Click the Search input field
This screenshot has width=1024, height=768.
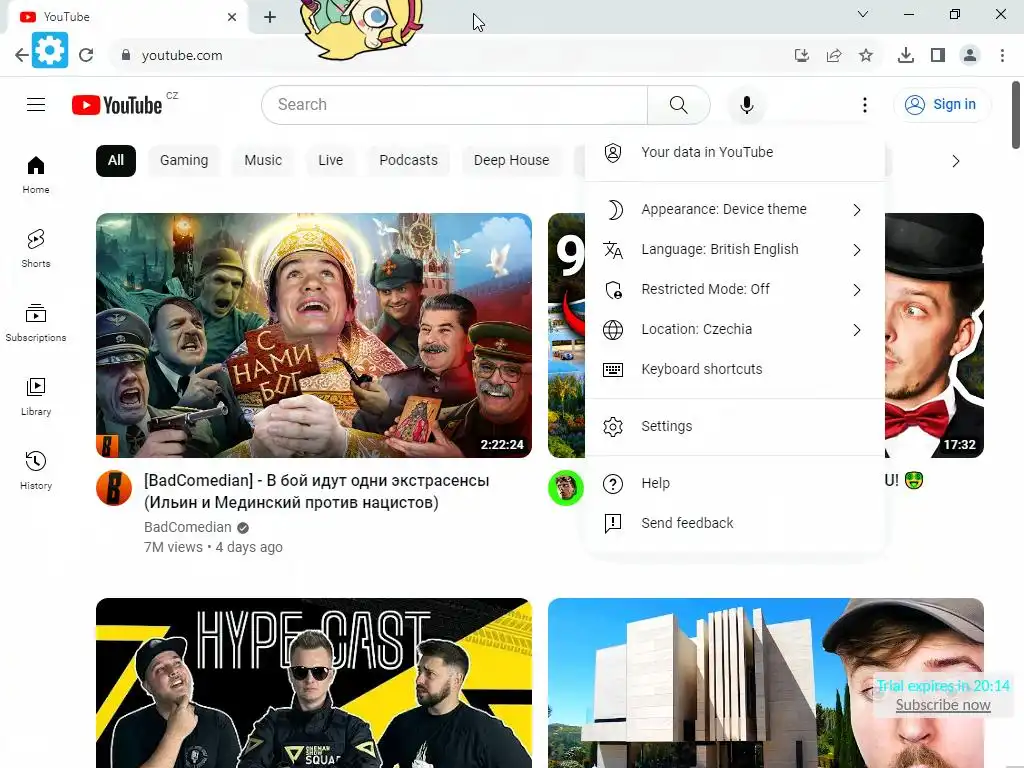pos(455,104)
